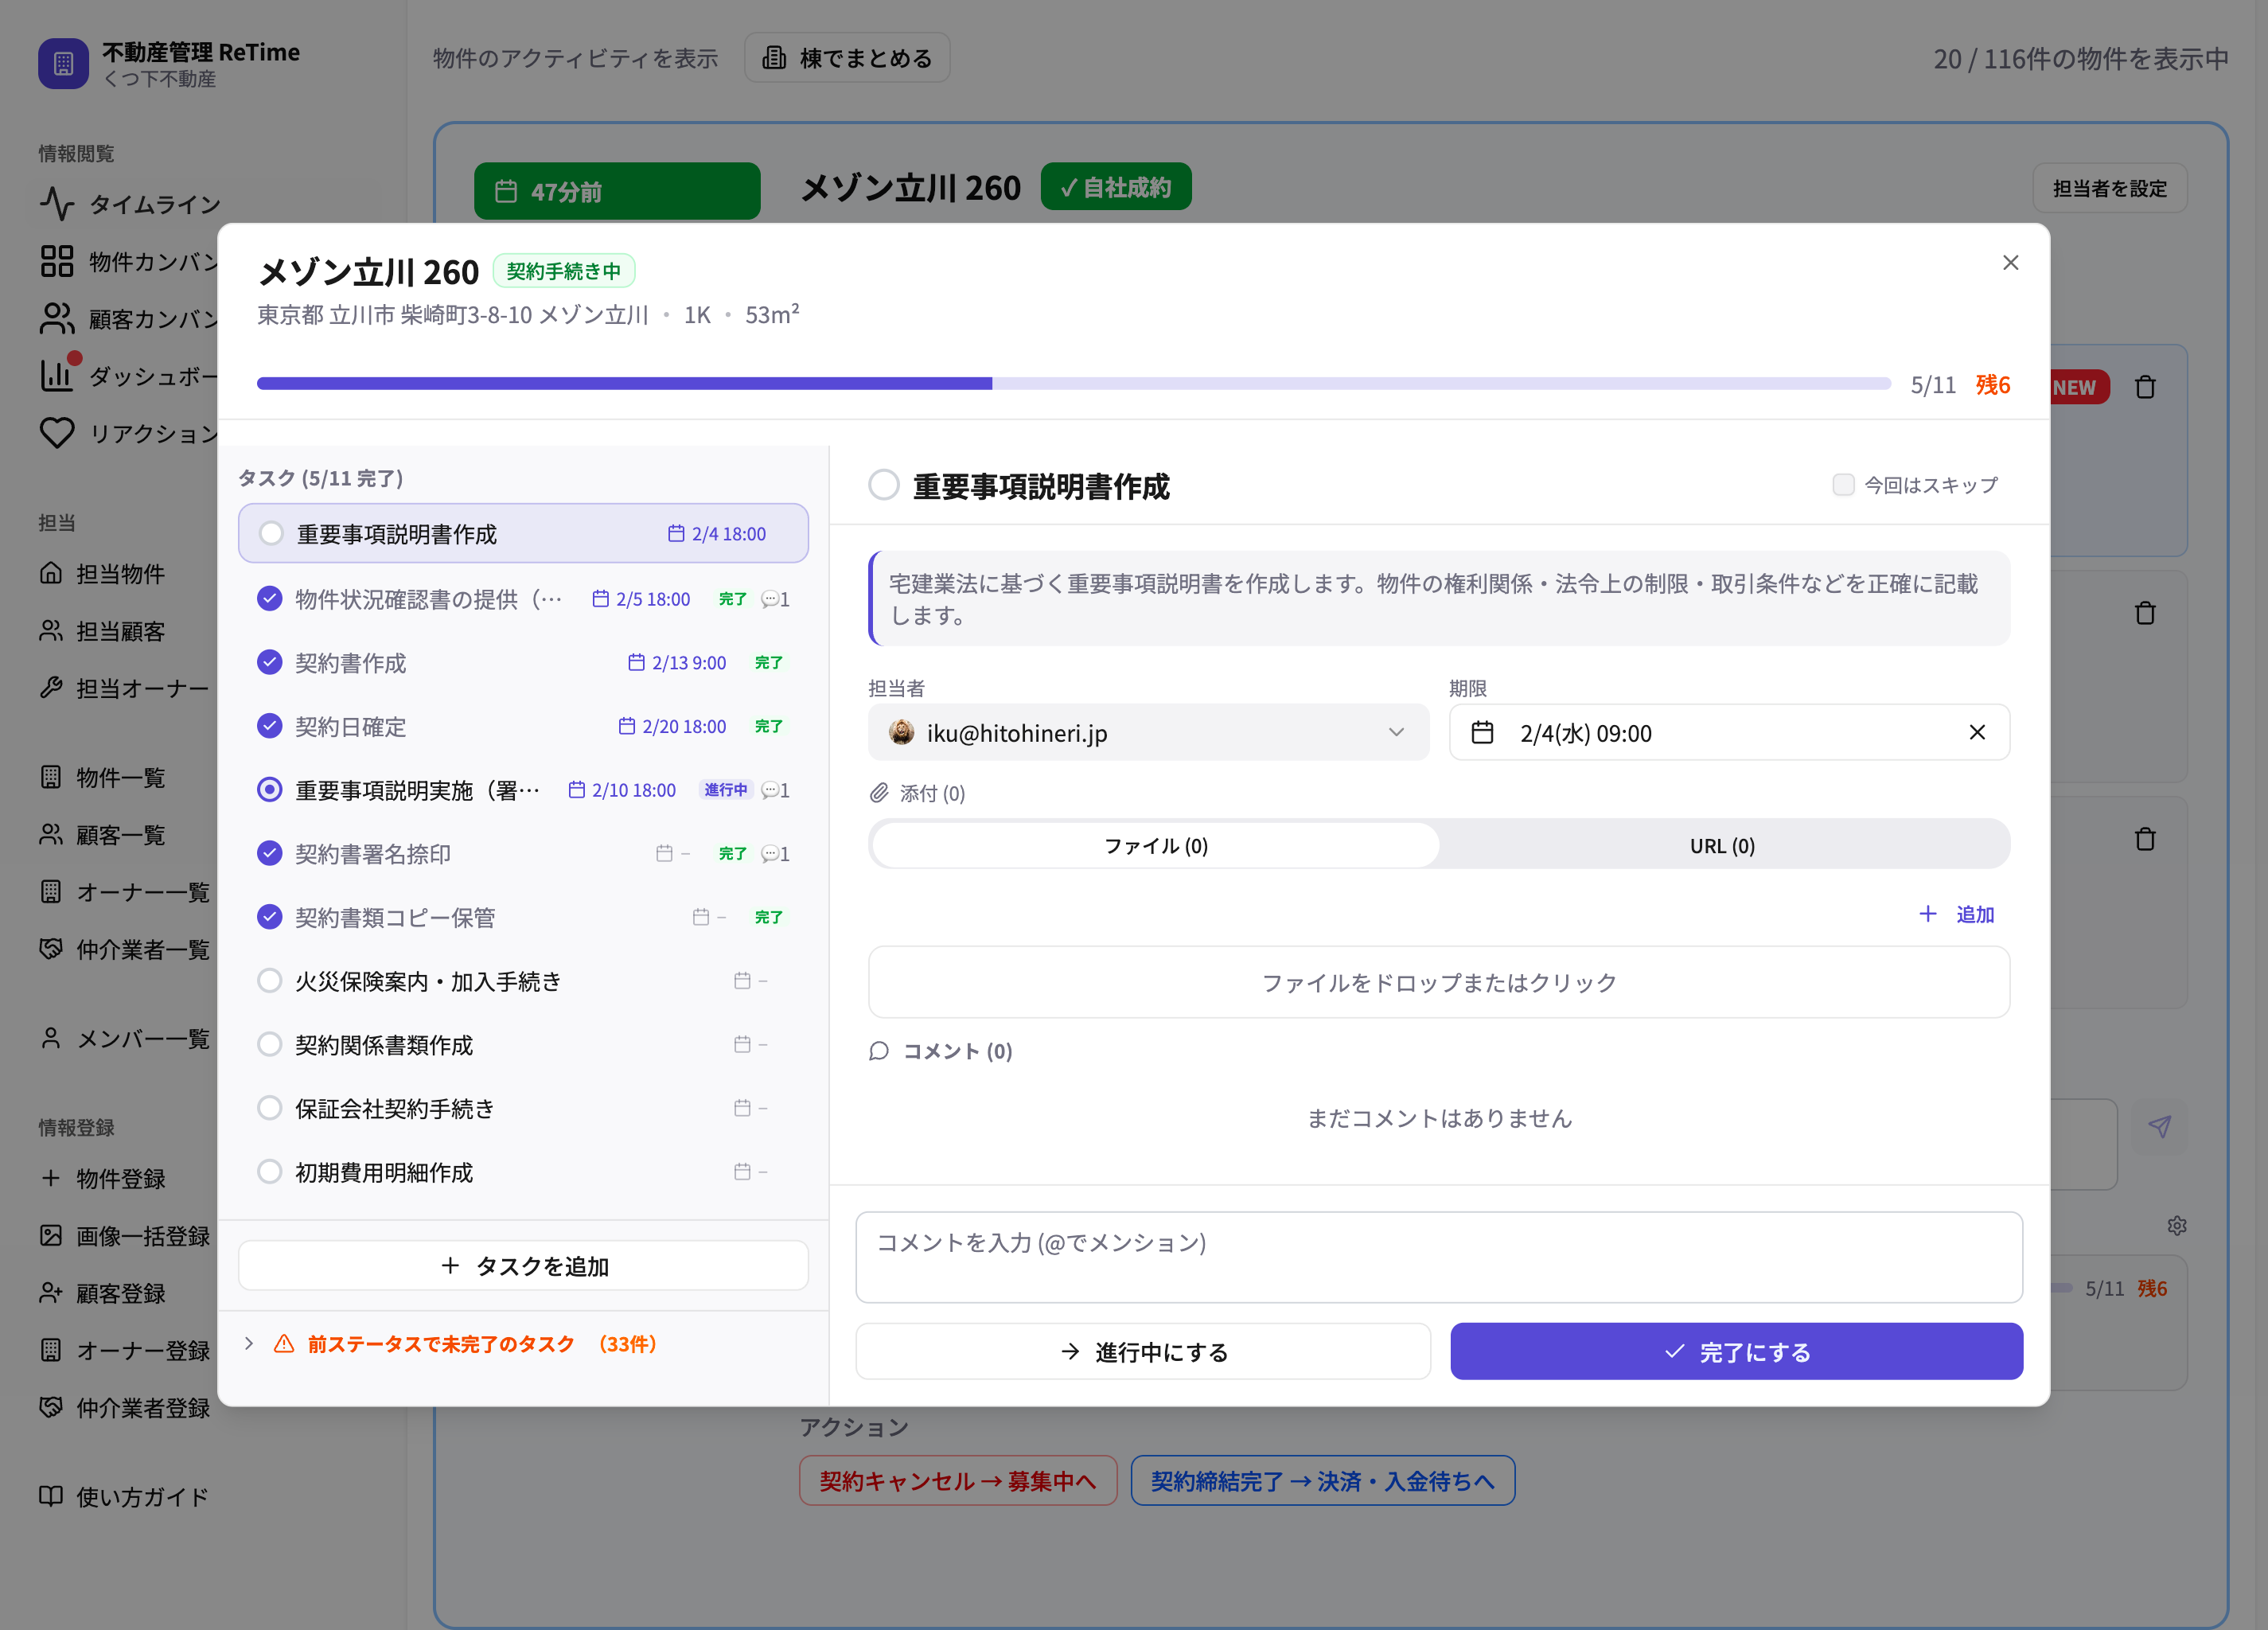The image size is (2268, 1630).
Task: Open the 担当者 assignee dropdown showing iku@hitohineri.jp
Action: click(1148, 732)
